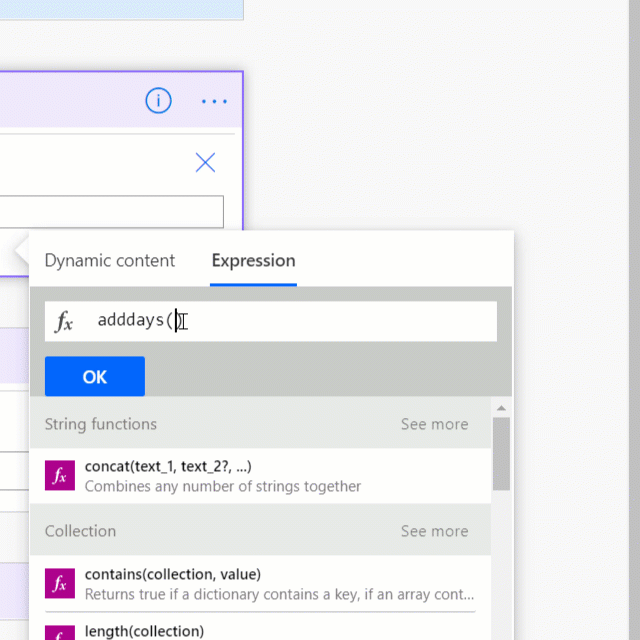Click the fx icon beside the contains function

click(x=60, y=583)
